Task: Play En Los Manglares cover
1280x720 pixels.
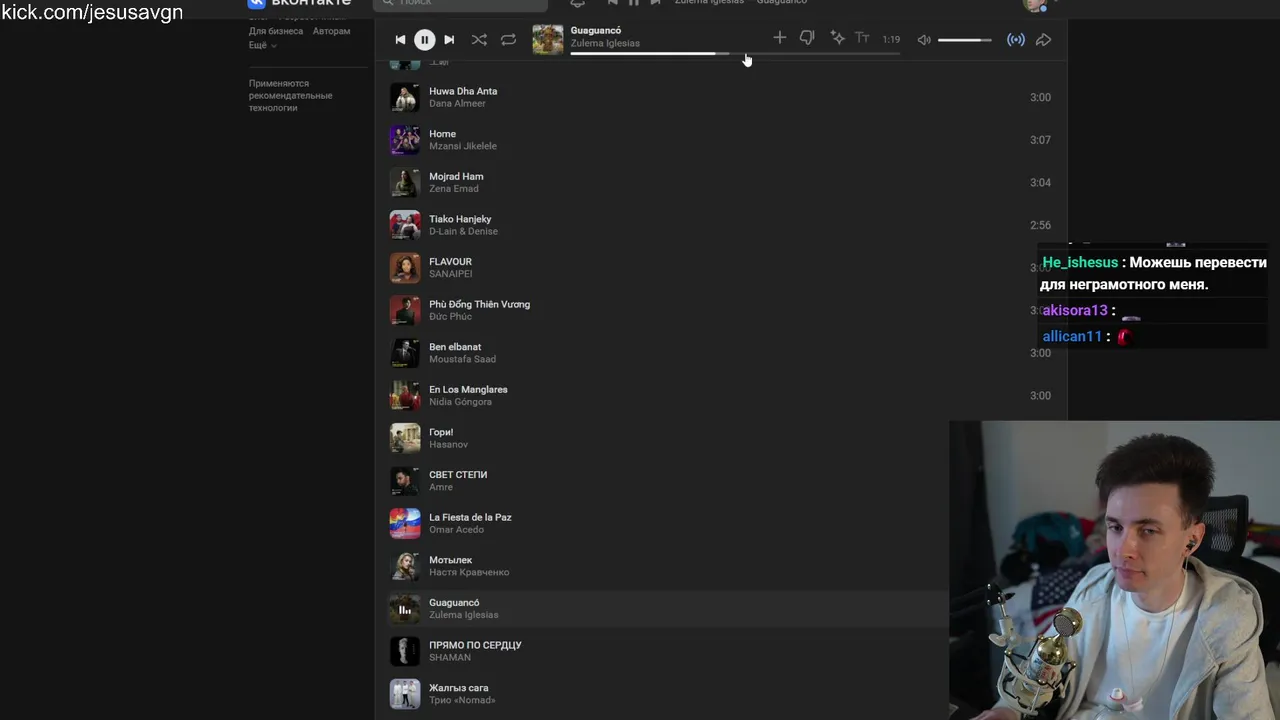Action: 405,395
